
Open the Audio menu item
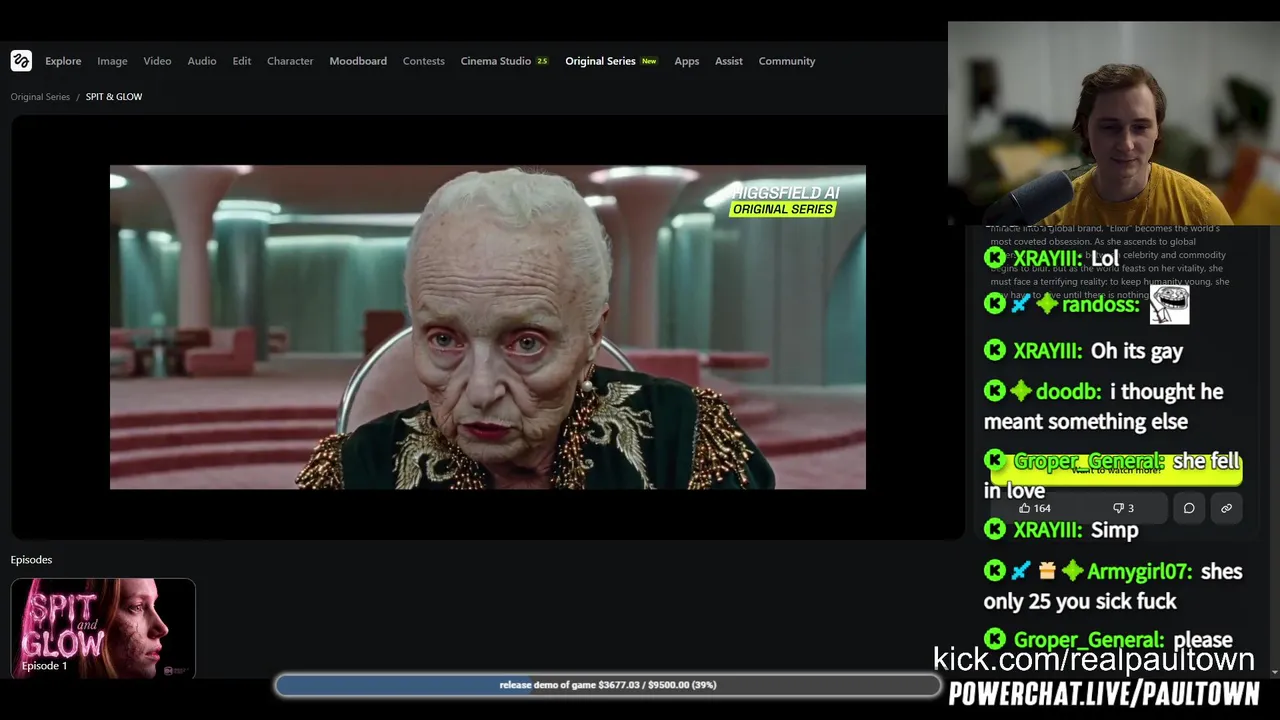pyautogui.click(x=202, y=61)
